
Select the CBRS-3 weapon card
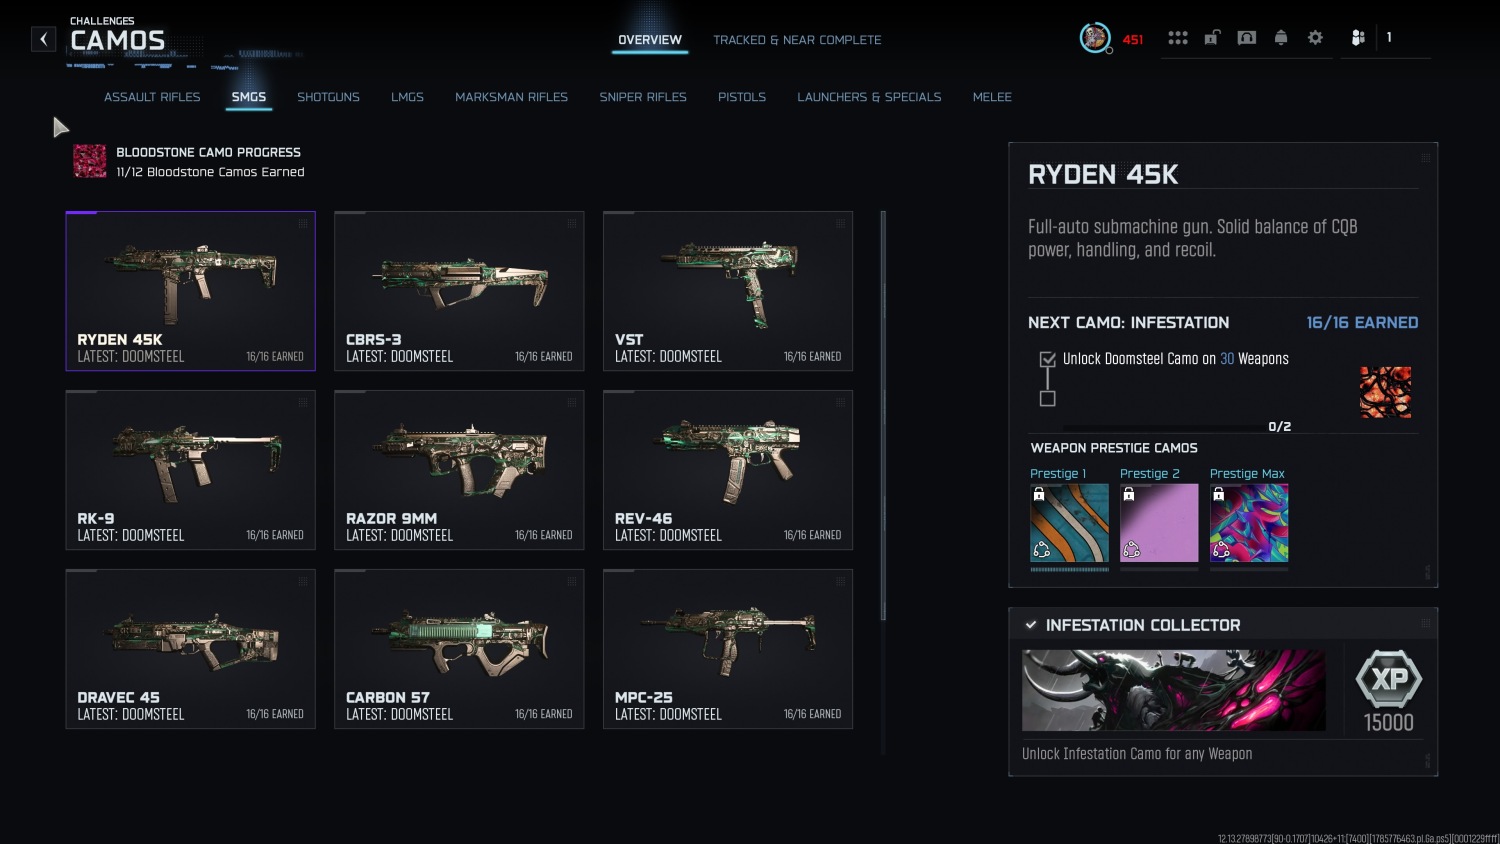(x=459, y=291)
